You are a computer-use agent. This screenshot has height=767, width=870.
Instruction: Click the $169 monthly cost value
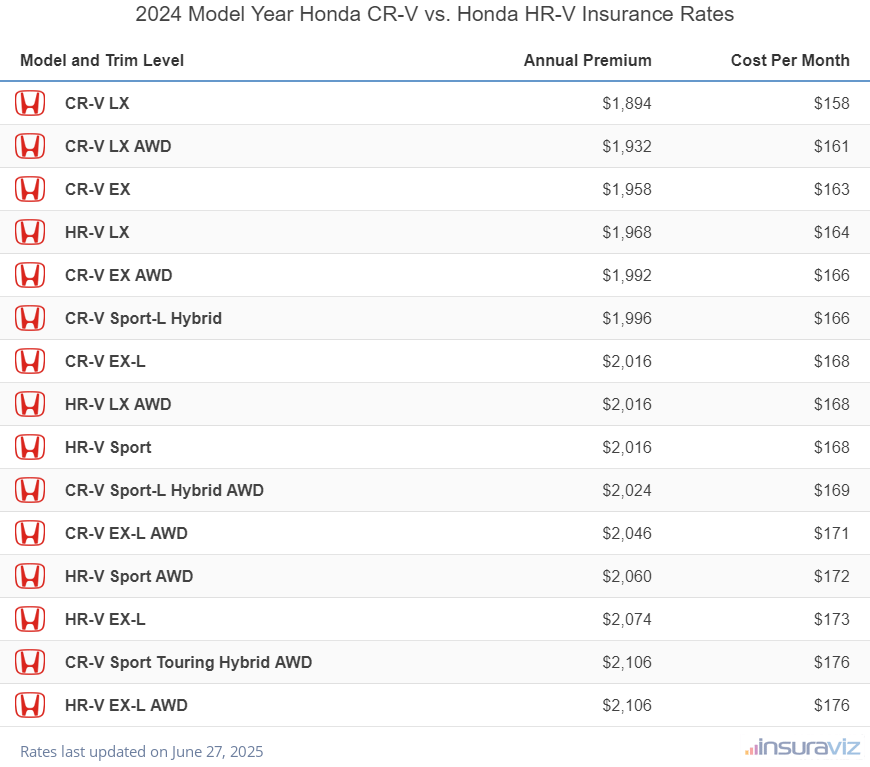832,491
